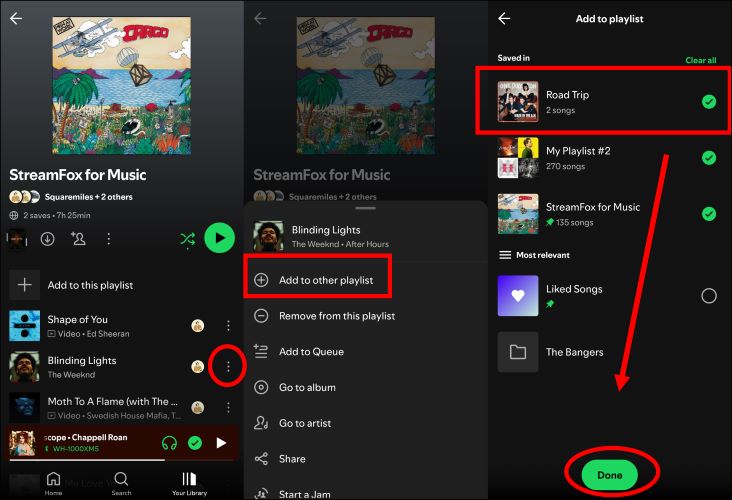Viewport: 732px width, 500px height.
Task: Select Add to Queue option
Action: pyautogui.click(x=366, y=352)
